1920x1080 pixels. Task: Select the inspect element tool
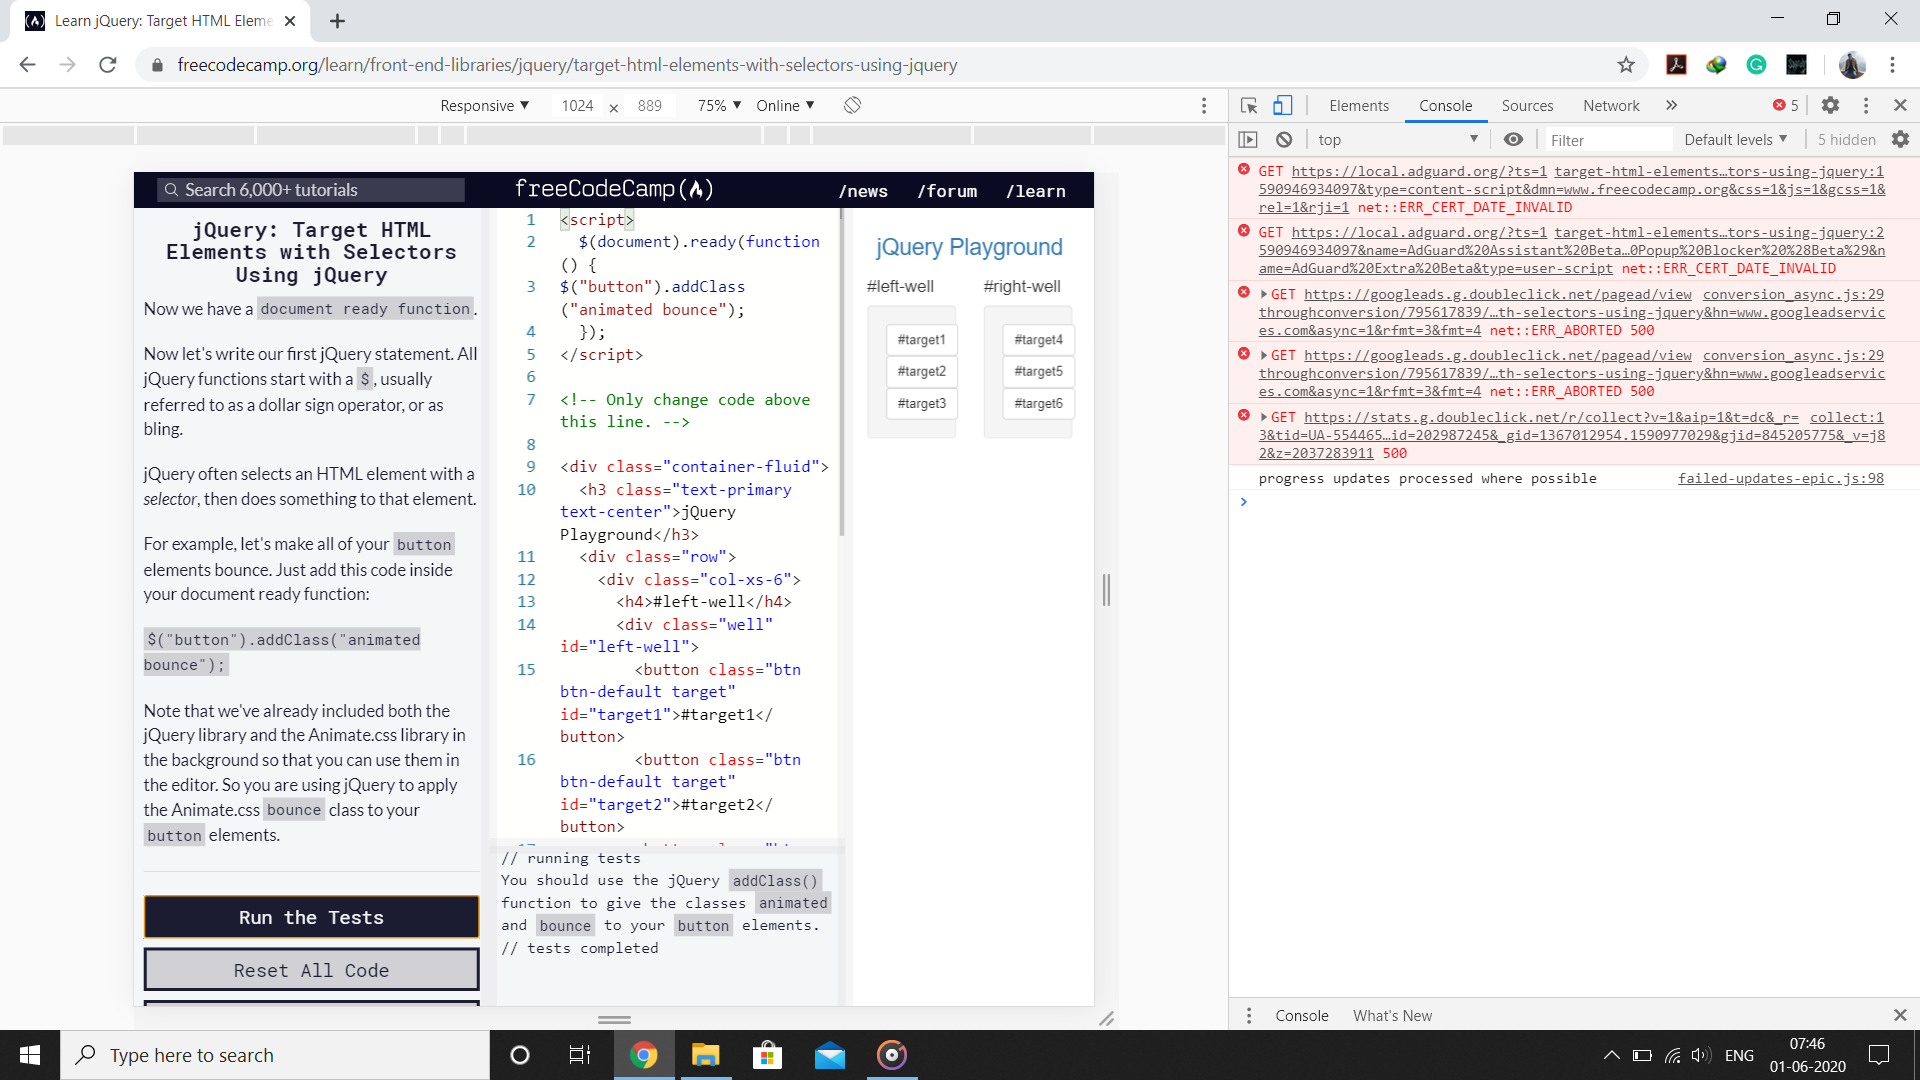[1247, 105]
